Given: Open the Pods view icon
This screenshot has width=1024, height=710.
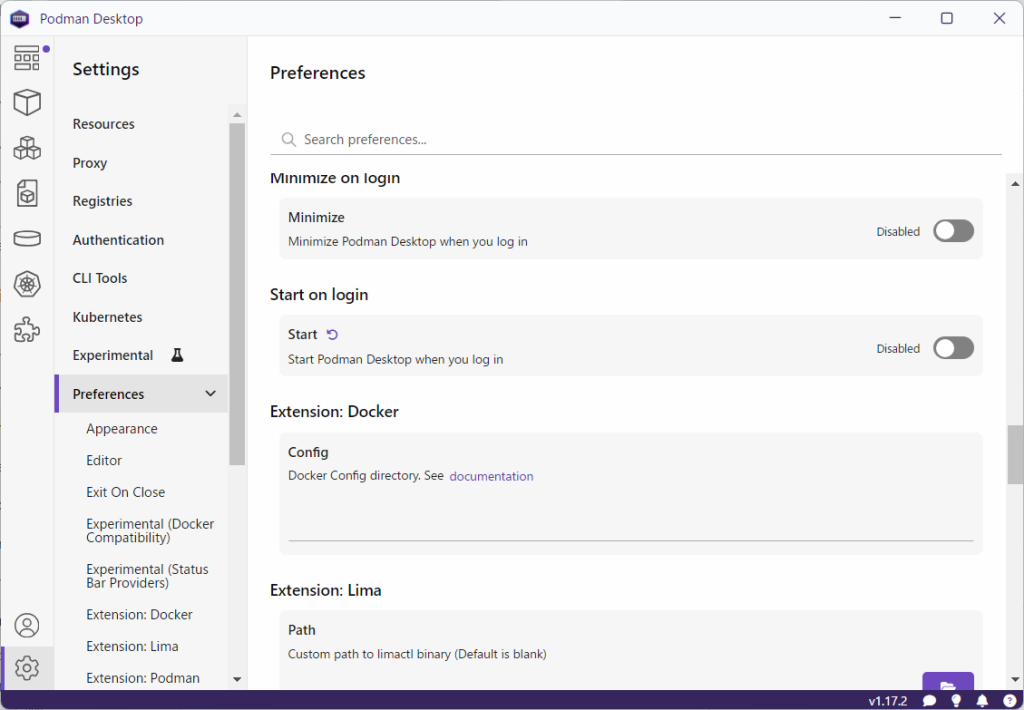Looking at the screenshot, I should (x=27, y=148).
